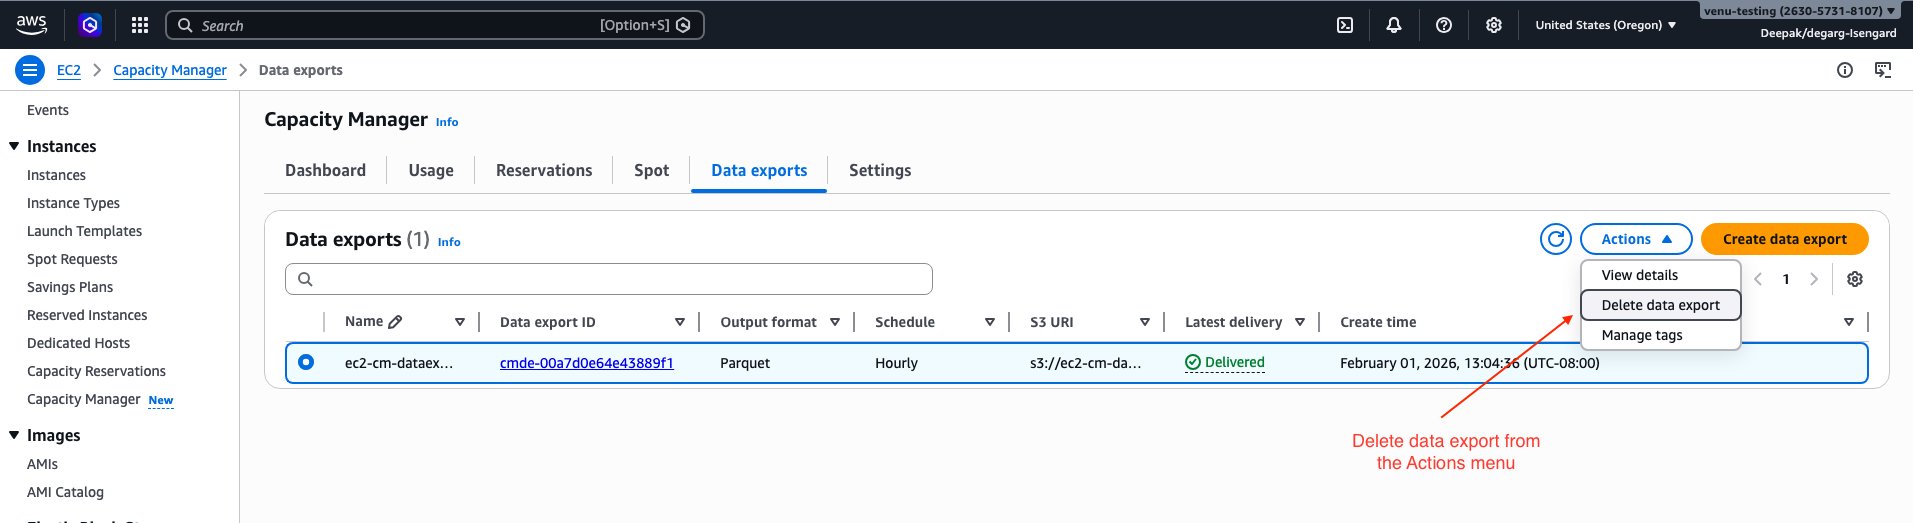Viewport: 1913px width, 523px height.
Task: Sort by Latest delivery column arrow
Action: (x=1300, y=322)
